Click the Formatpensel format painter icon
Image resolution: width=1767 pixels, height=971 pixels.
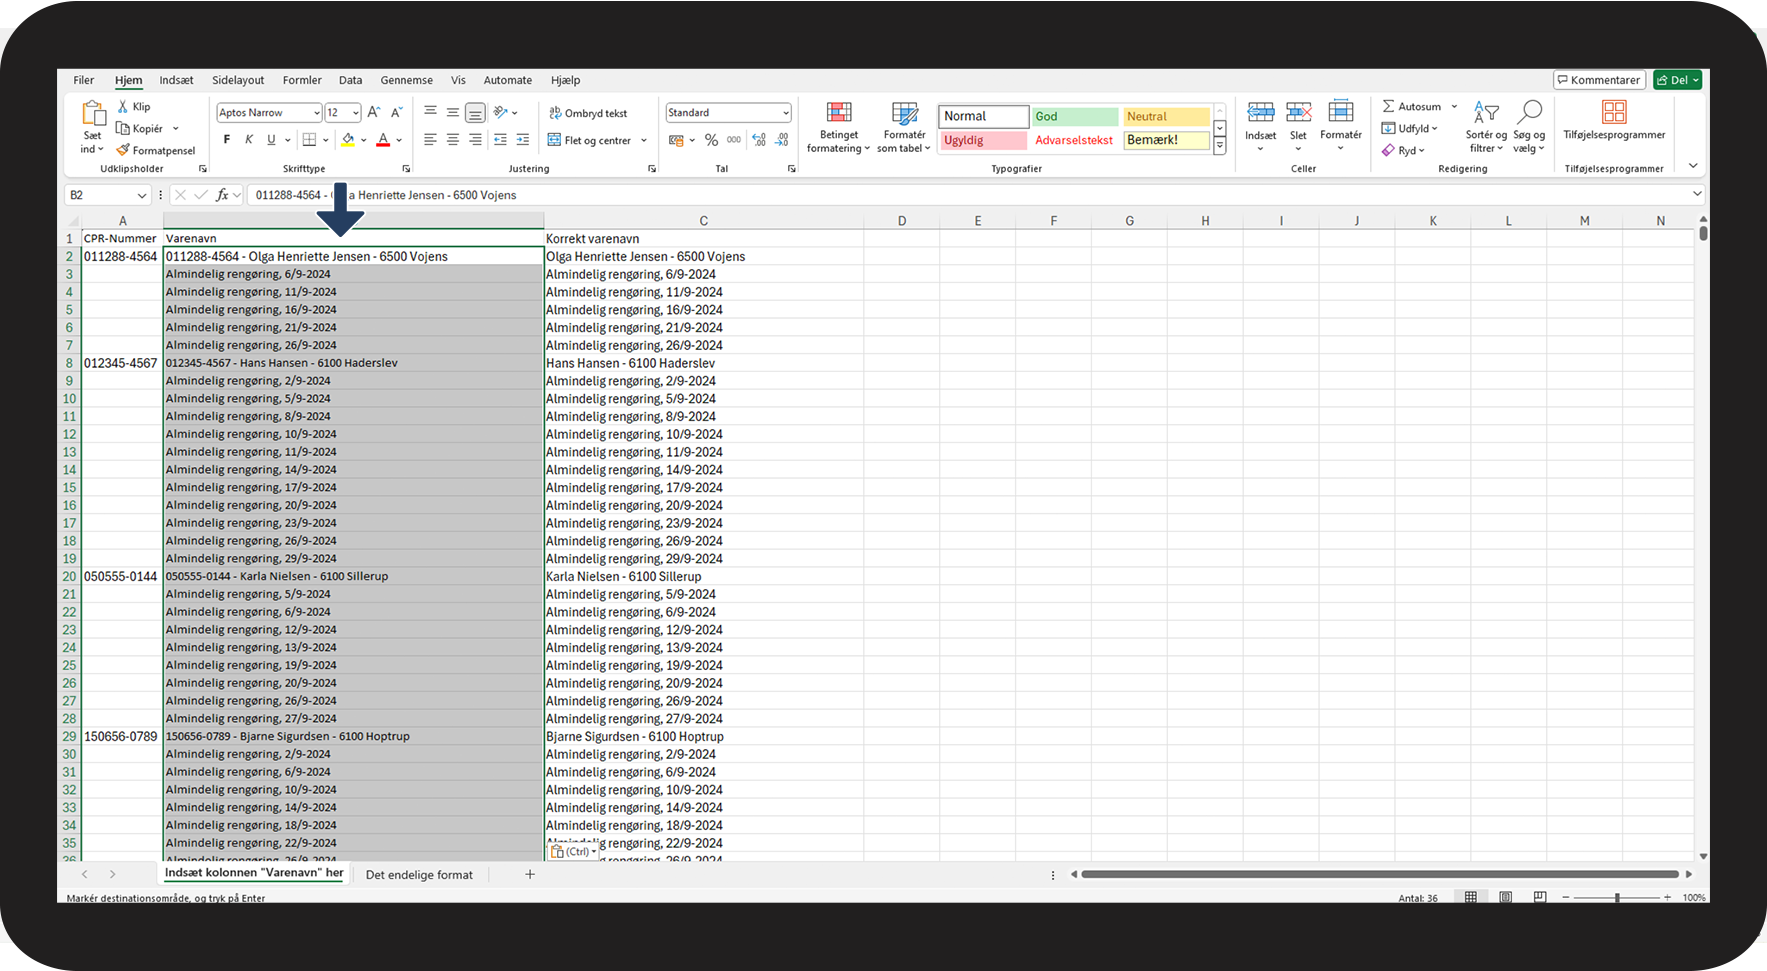(123, 151)
